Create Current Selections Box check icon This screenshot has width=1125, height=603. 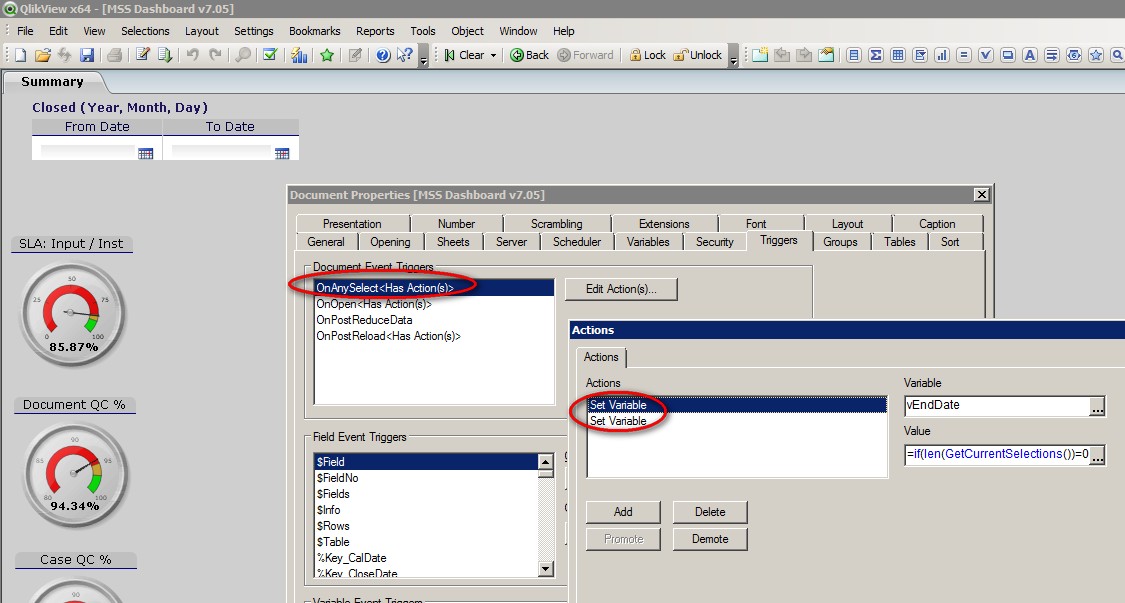pos(986,55)
